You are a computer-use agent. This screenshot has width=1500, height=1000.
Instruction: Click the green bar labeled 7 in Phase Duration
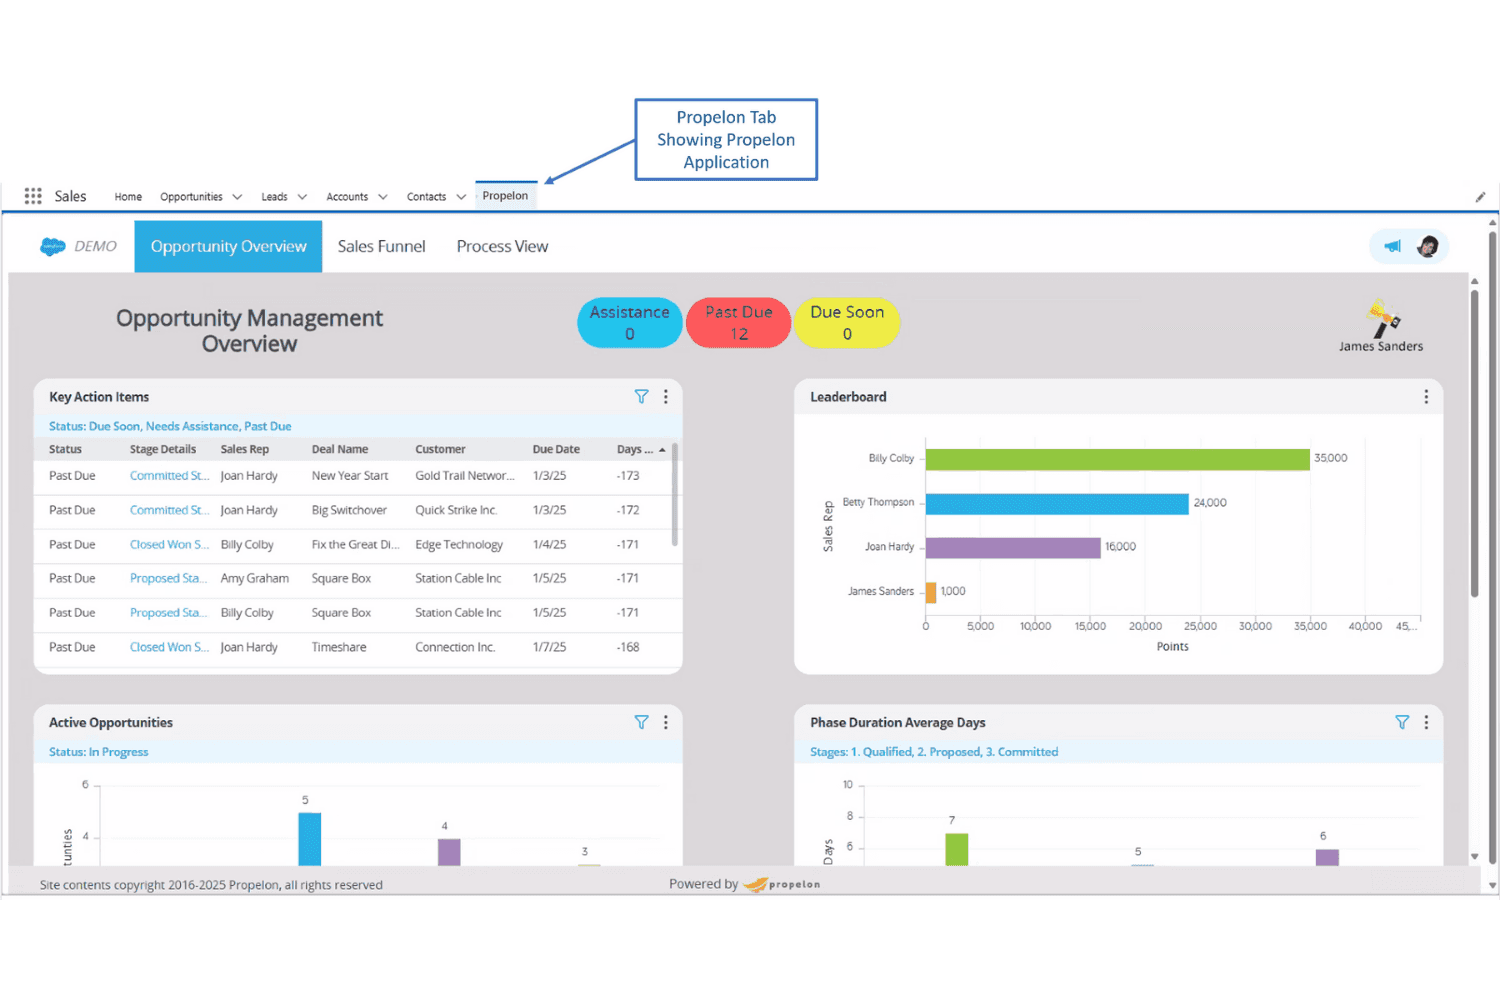click(x=957, y=849)
